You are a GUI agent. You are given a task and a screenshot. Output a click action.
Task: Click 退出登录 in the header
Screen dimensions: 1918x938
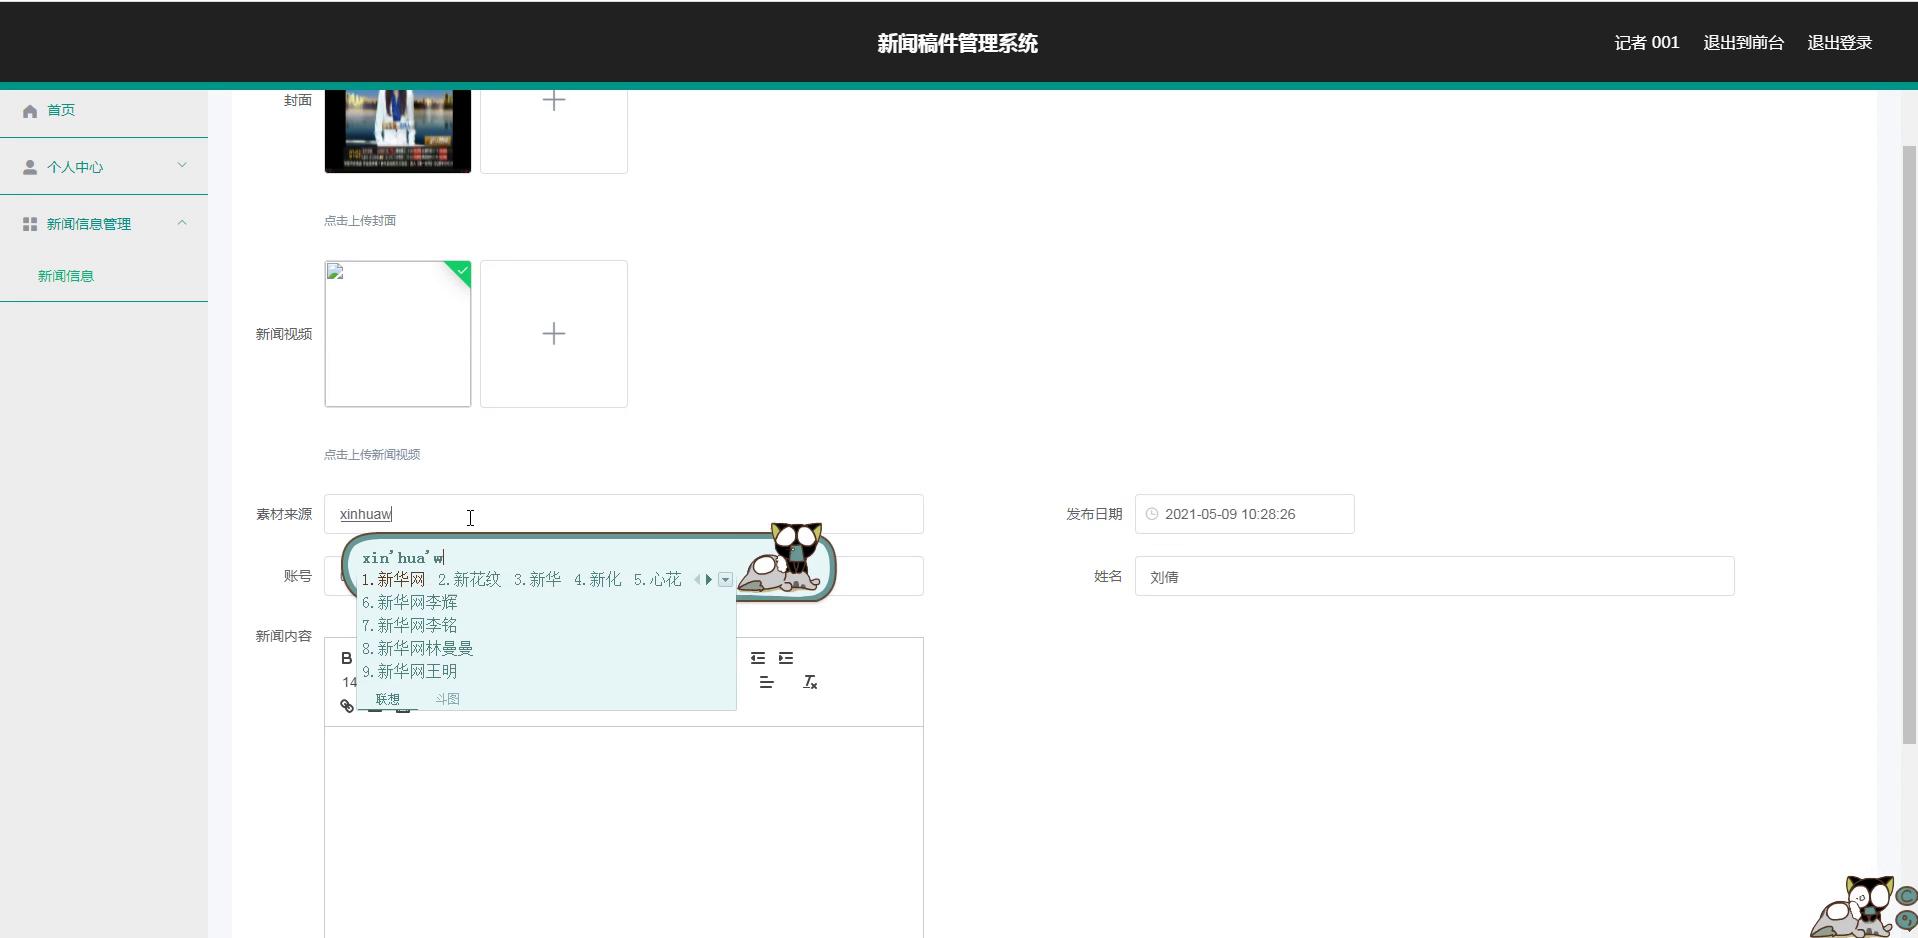point(1839,43)
